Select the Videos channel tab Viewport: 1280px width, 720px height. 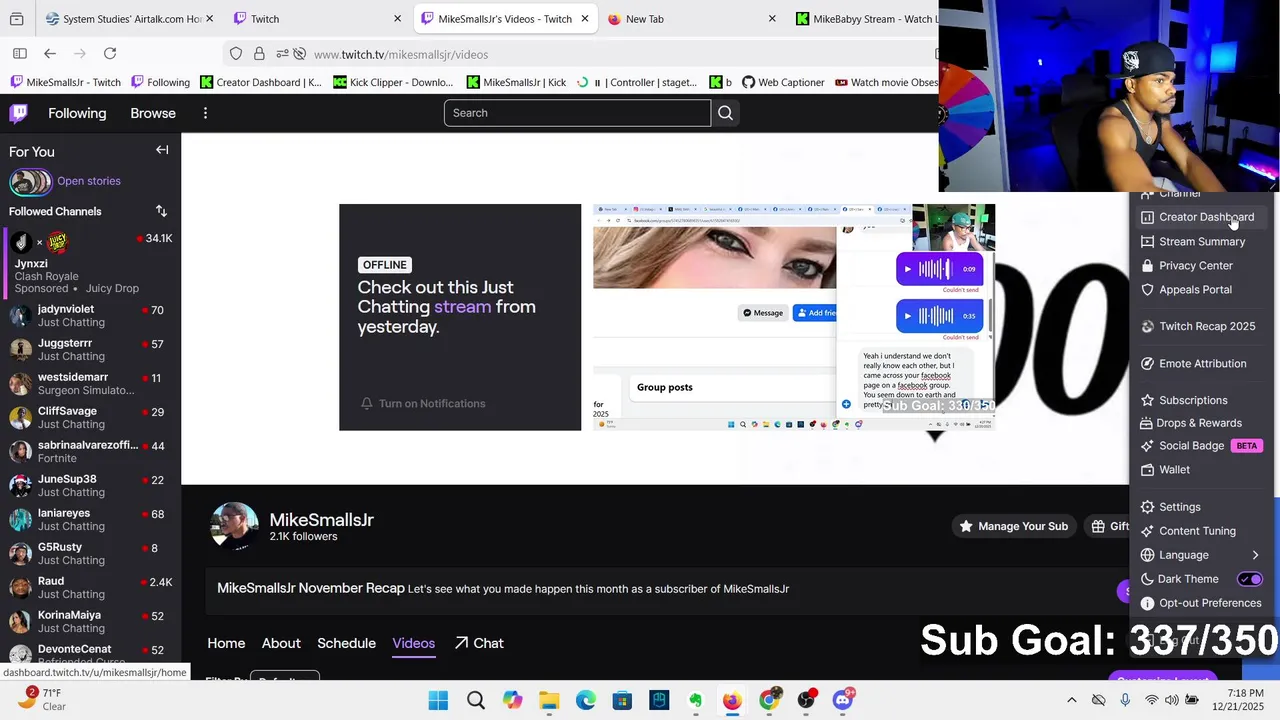[x=413, y=643]
